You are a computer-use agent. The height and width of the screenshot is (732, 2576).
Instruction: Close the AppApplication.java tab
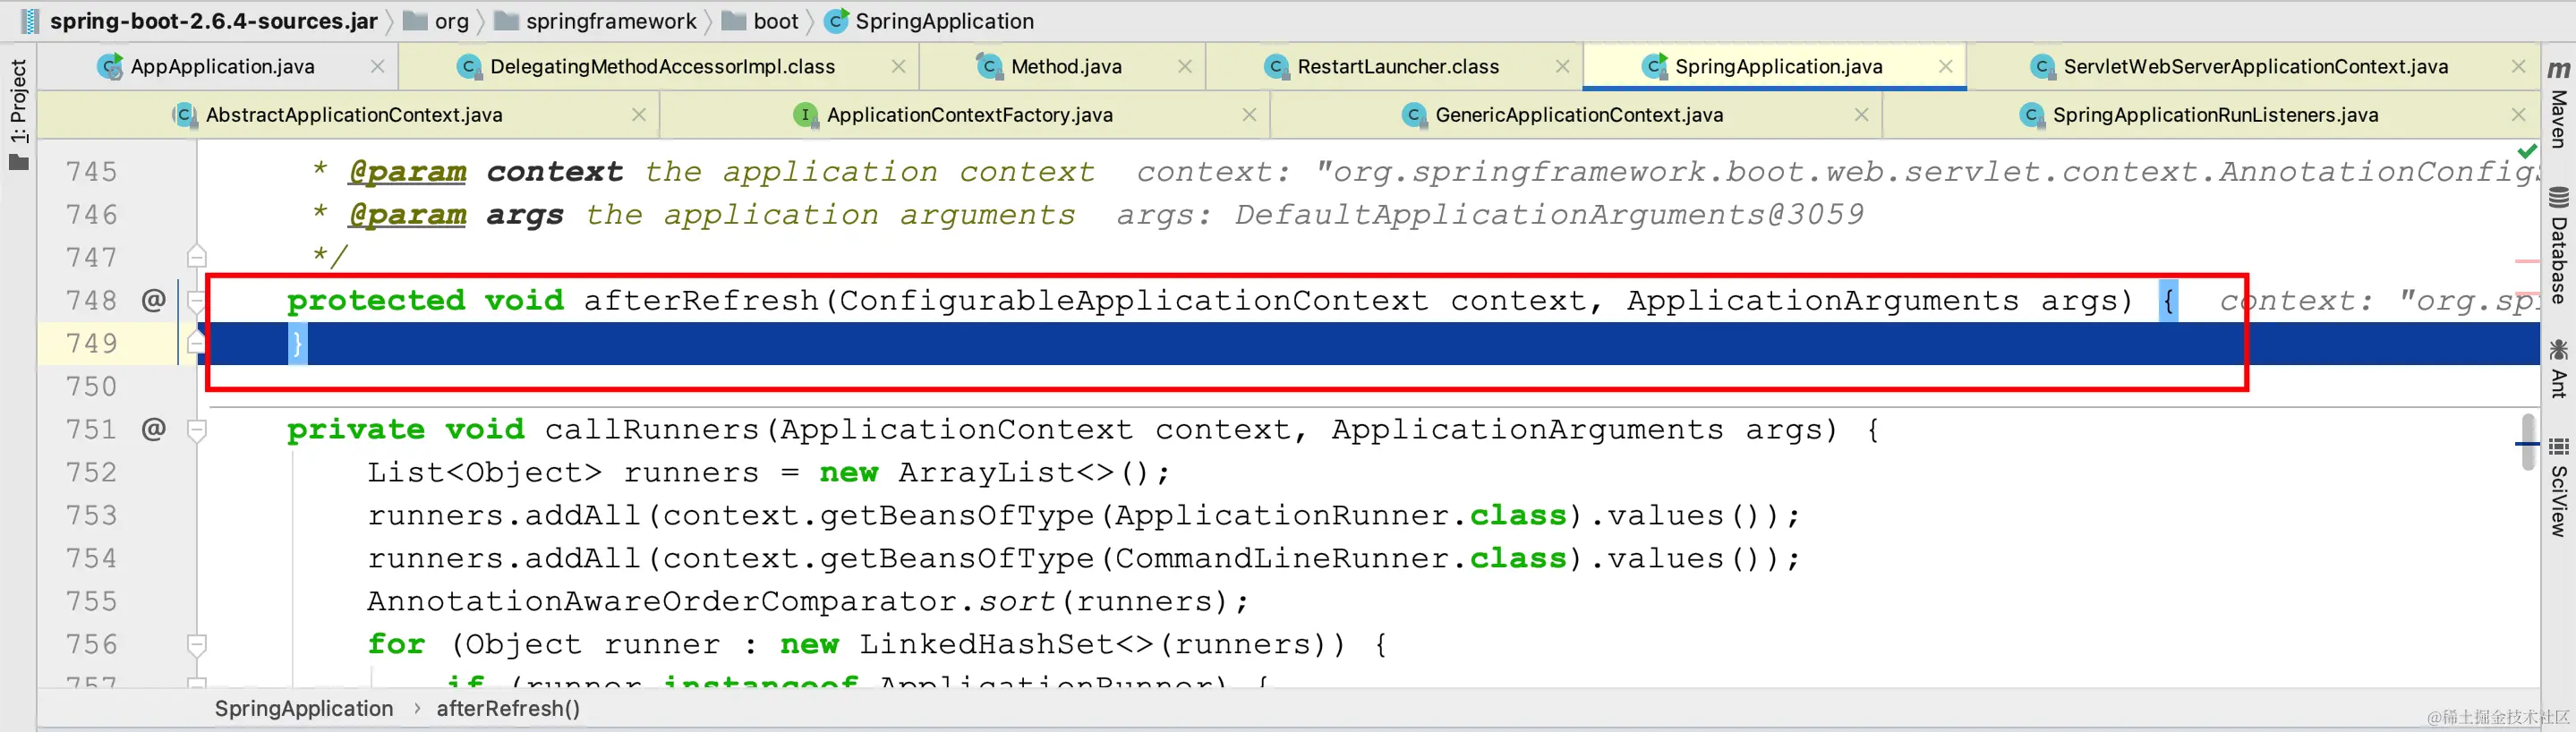tap(377, 66)
